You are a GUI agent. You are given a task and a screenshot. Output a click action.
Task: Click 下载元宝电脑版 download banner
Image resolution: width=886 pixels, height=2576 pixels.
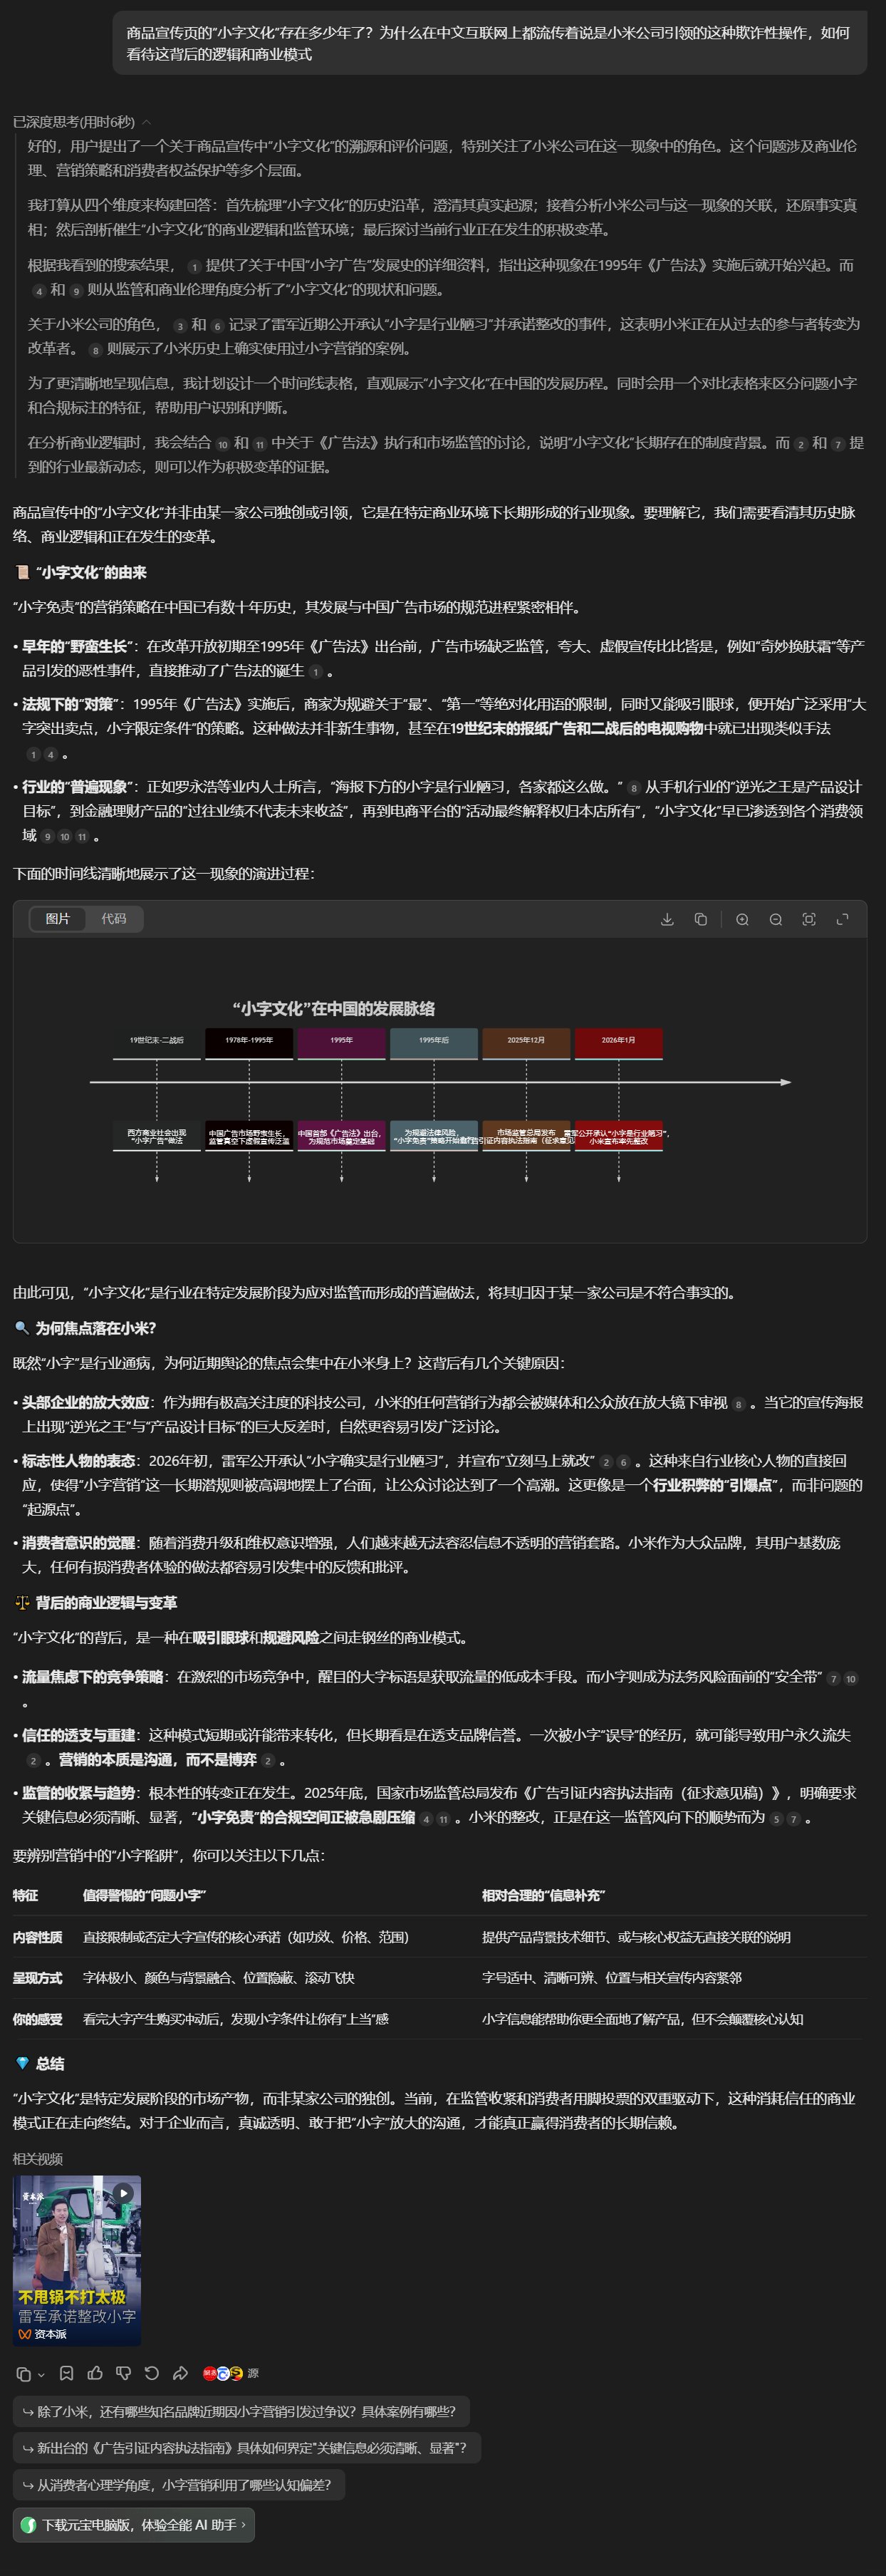[x=134, y=2524]
